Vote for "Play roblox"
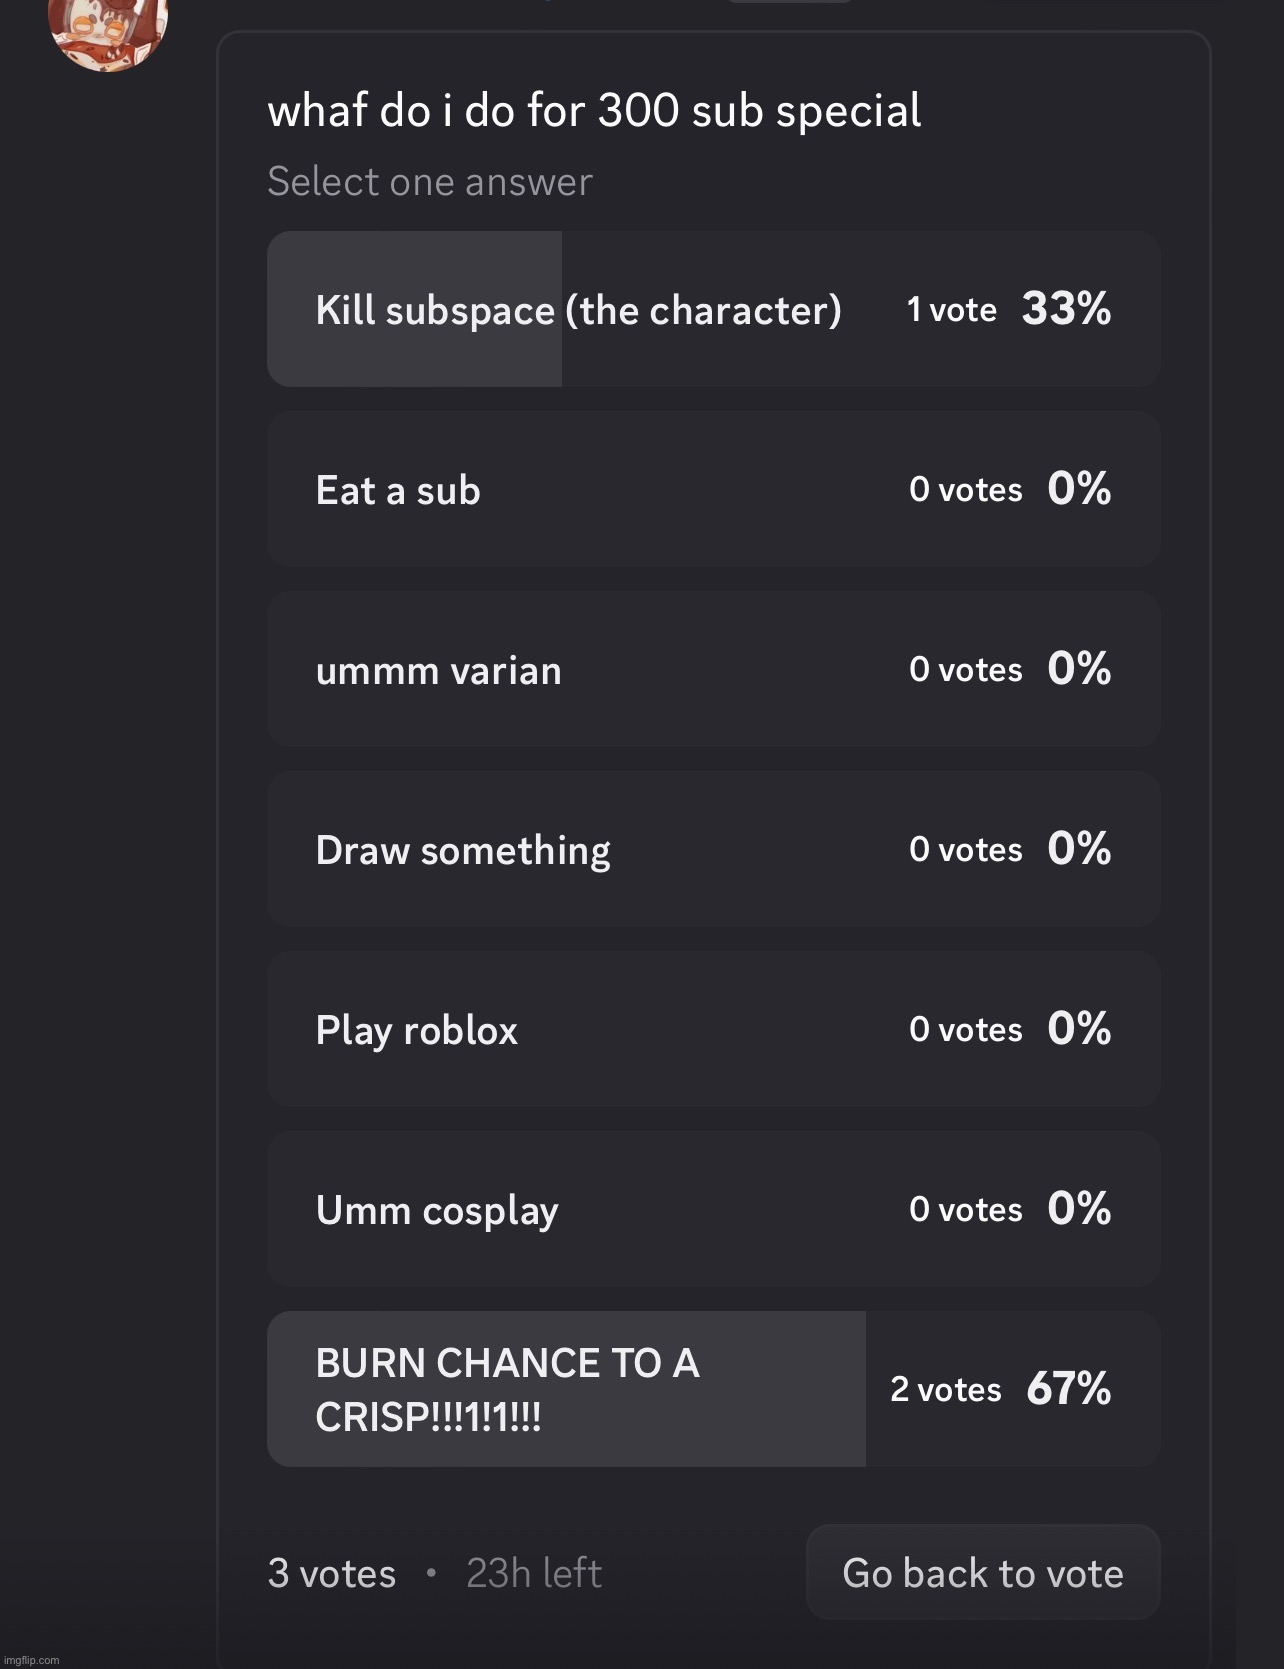Image resolution: width=1284 pixels, height=1669 pixels. pos(712,1029)
